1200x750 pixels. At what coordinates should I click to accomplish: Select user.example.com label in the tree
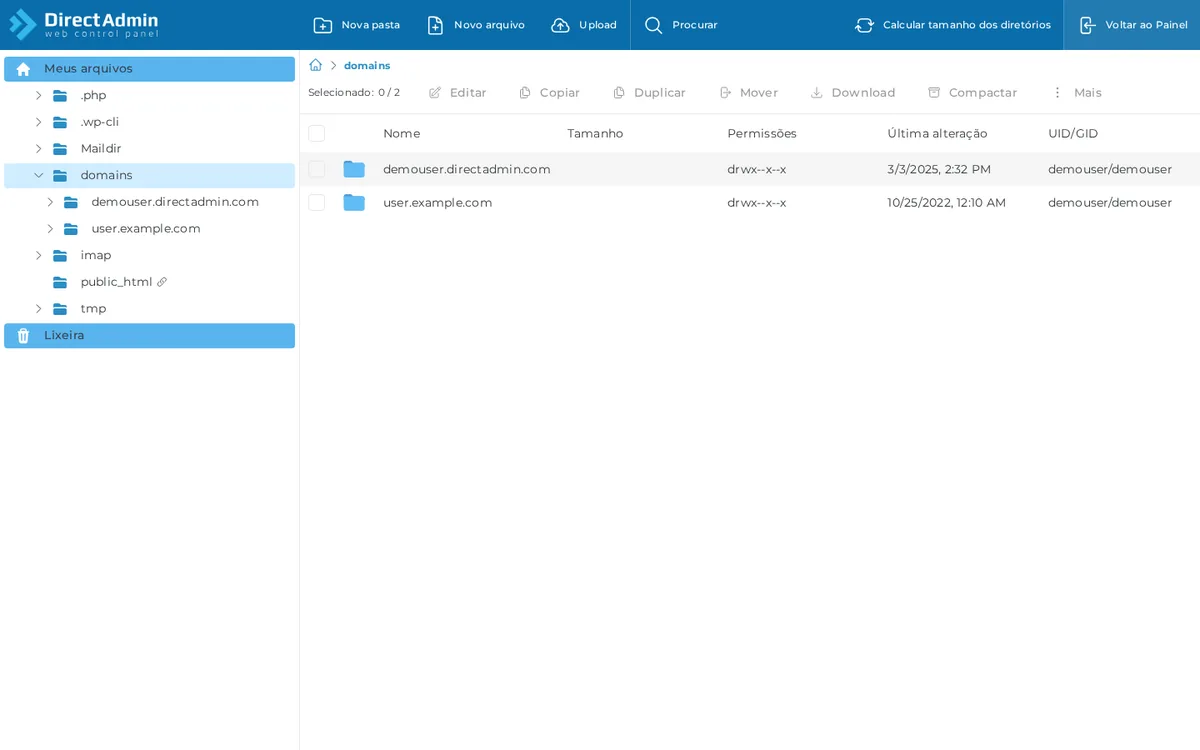pyautogui.click(x=146, y=229)
